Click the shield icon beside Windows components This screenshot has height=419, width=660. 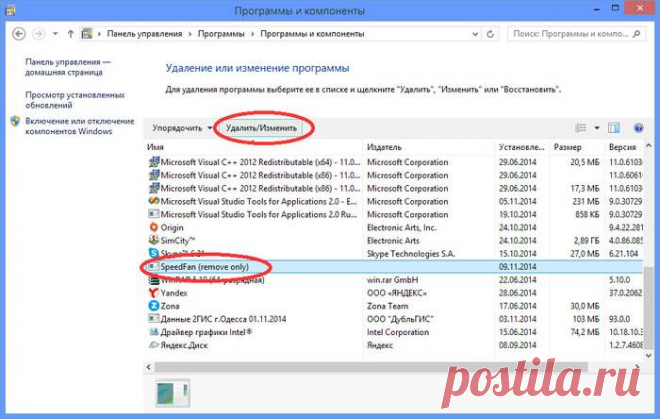coord(16,121)
